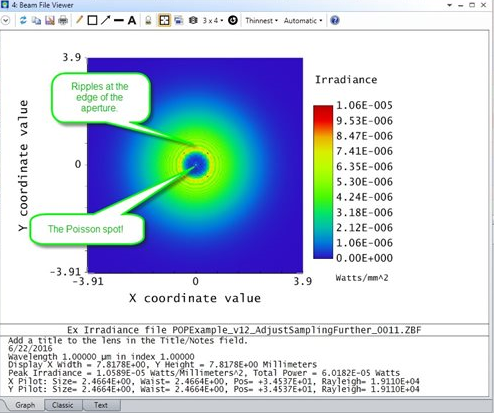Open the Automatic dropdown
This screenshot has height=413, width=494.
(x=303, y=21)
